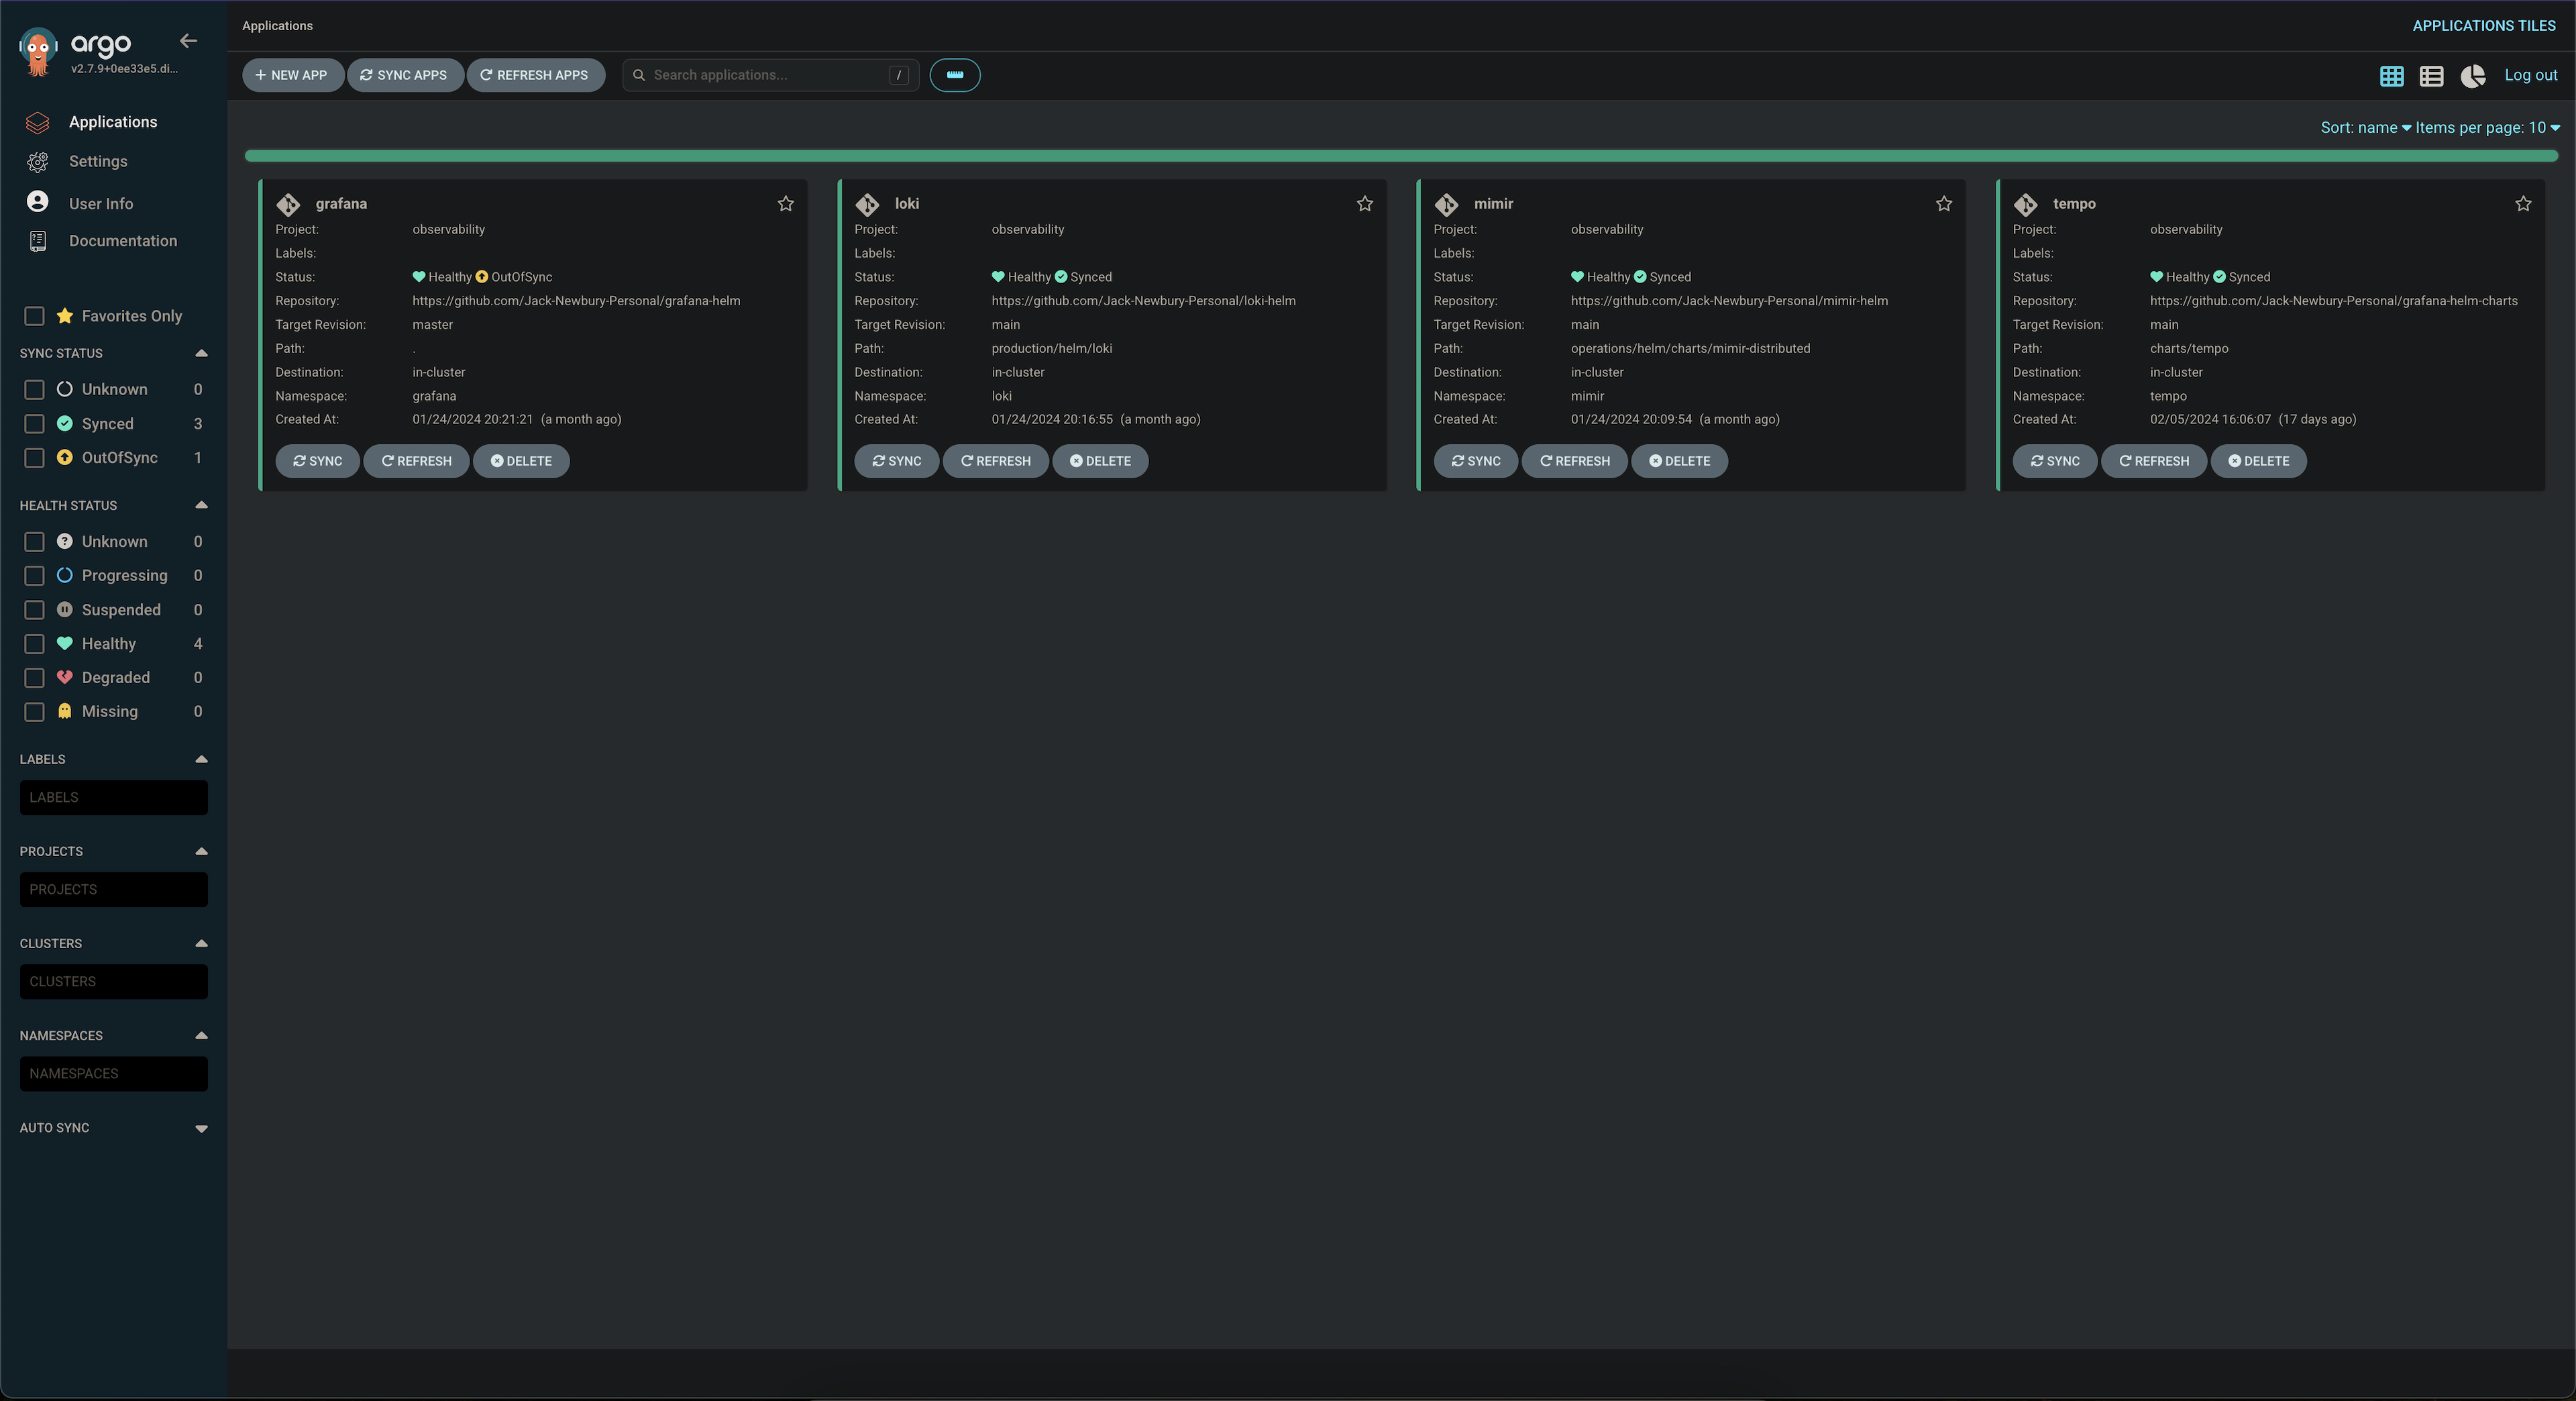Image resolution: width=2576 pixels, height=1401 pixels.
Task: Check health status Unknown filter
Action: click(x=34, y=542)
